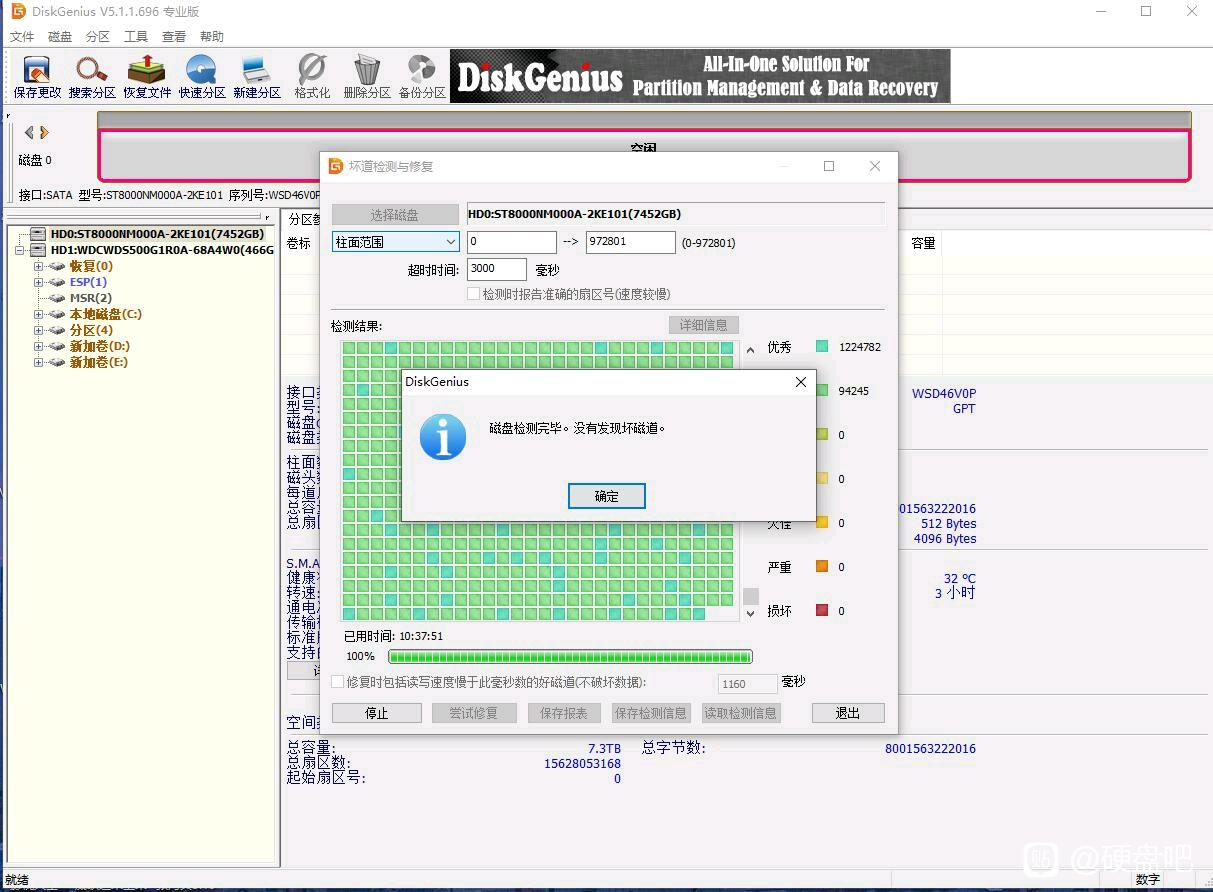
Task: Launch the 恢复文件 tool
Action: [x=147, y=76]
